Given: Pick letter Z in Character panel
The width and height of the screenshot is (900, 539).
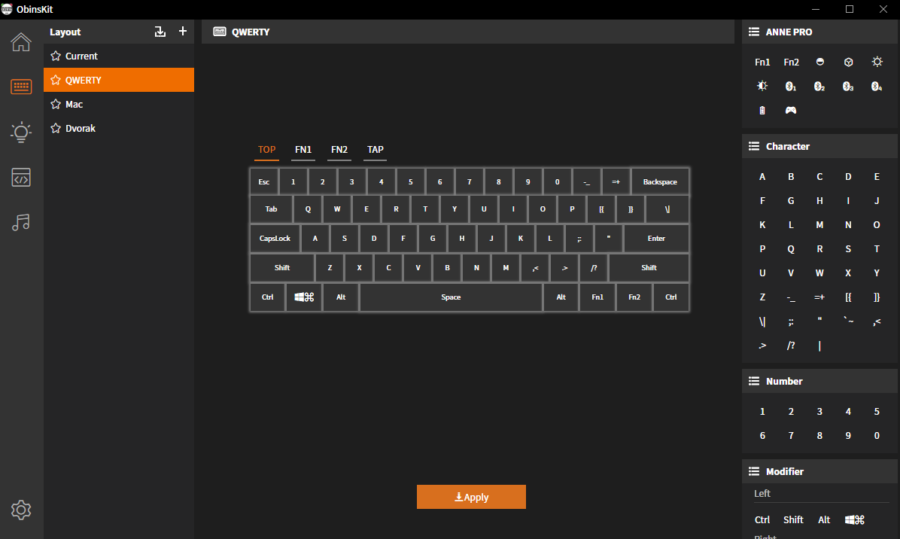Looking at the screenshot, I should point(762,297).
